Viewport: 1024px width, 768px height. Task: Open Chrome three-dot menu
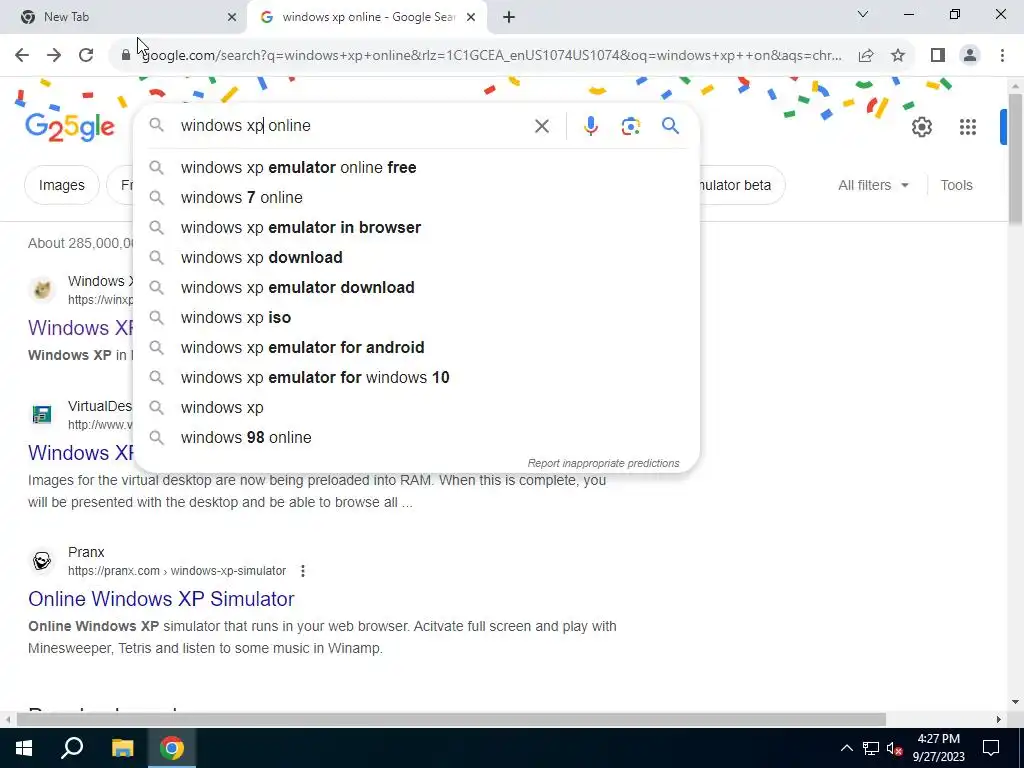1002,56
